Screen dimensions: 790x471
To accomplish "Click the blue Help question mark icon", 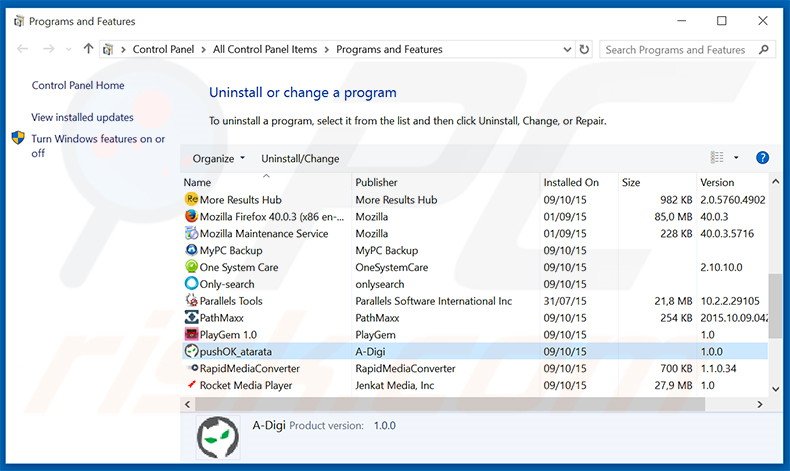I will point(762,158).
